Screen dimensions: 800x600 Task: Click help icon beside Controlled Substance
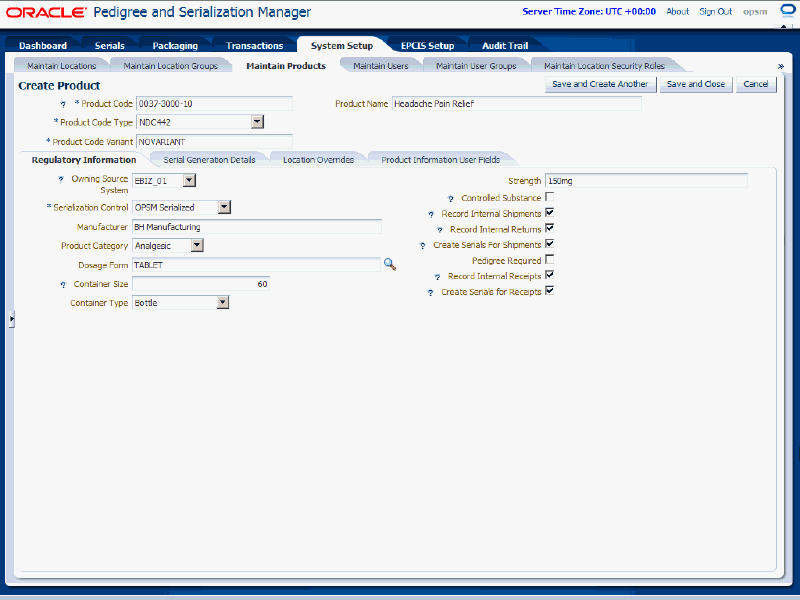451,198
